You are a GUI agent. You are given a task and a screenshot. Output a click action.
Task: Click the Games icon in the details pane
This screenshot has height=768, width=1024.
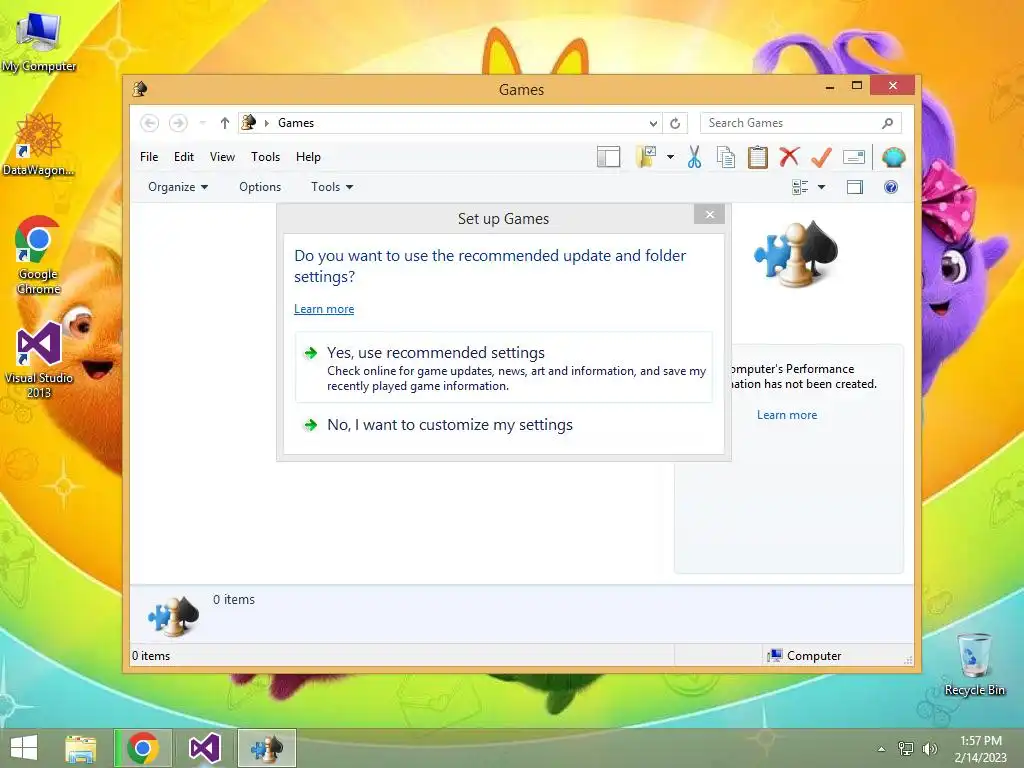click(173, 616)
